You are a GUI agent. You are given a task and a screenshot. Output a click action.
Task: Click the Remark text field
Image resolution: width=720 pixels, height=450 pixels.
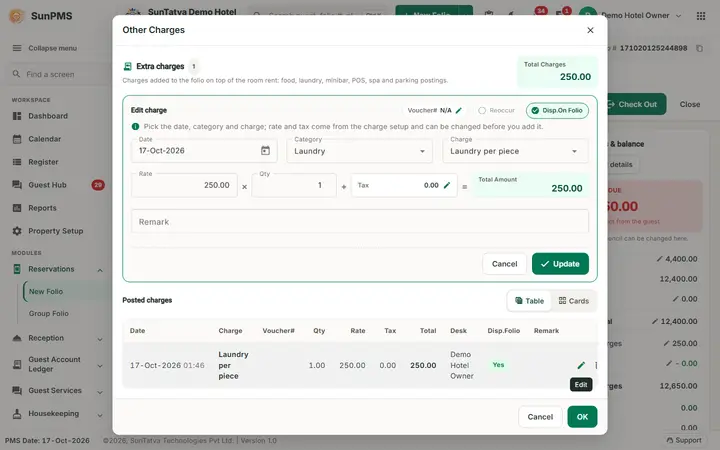(360, 222)
